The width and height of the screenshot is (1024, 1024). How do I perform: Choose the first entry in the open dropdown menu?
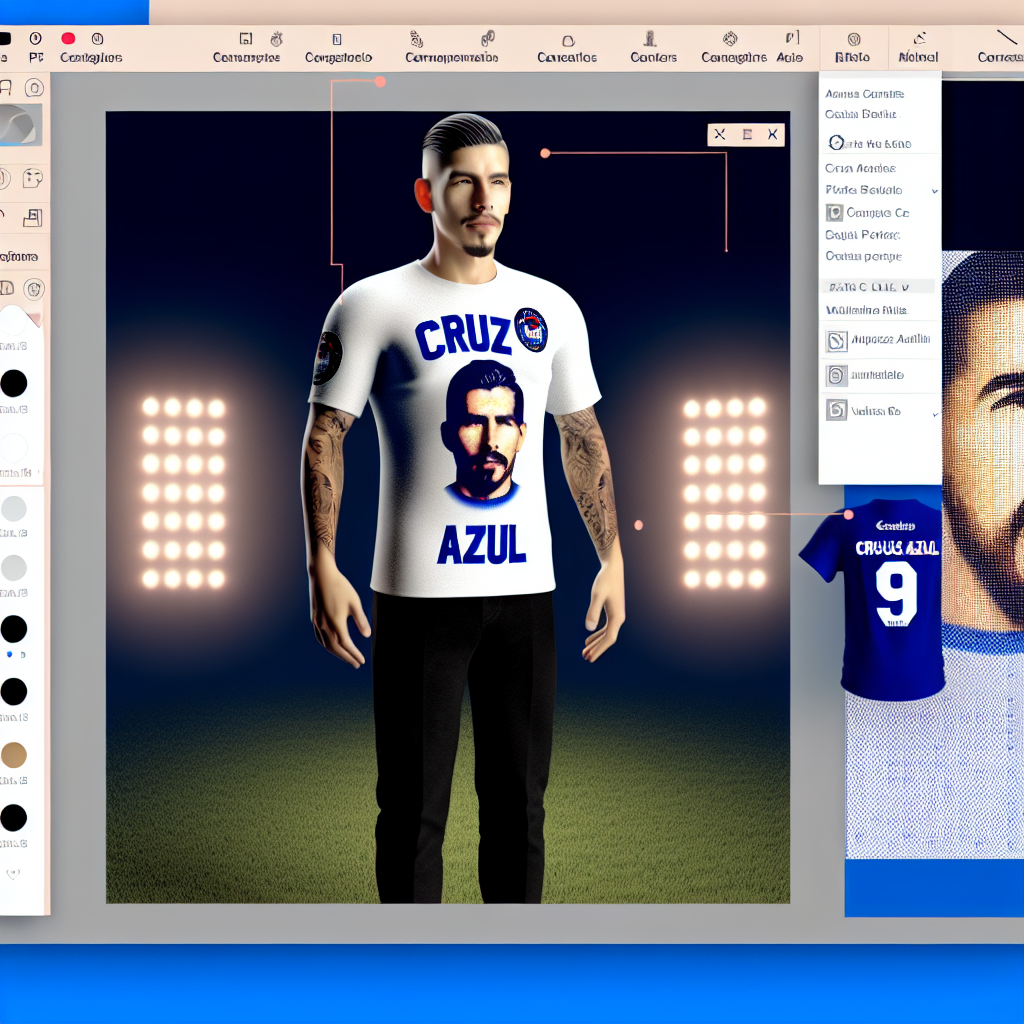(x=865, y=94)
